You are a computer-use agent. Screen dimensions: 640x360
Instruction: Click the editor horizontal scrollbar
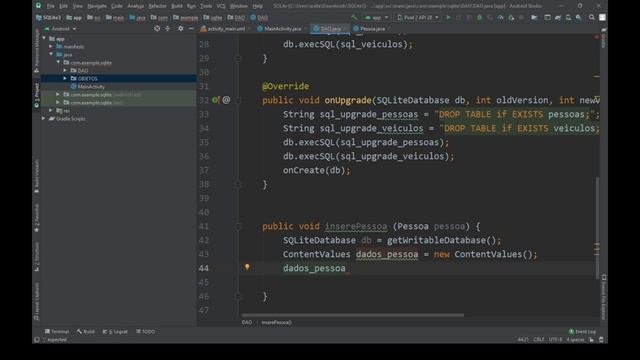click(353, 315)
